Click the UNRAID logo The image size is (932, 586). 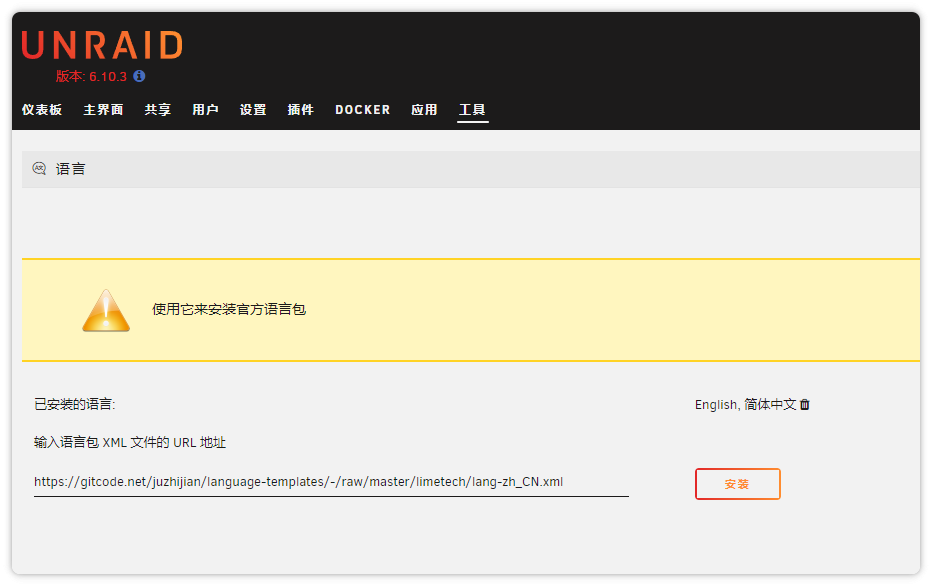tap(102, 46)
